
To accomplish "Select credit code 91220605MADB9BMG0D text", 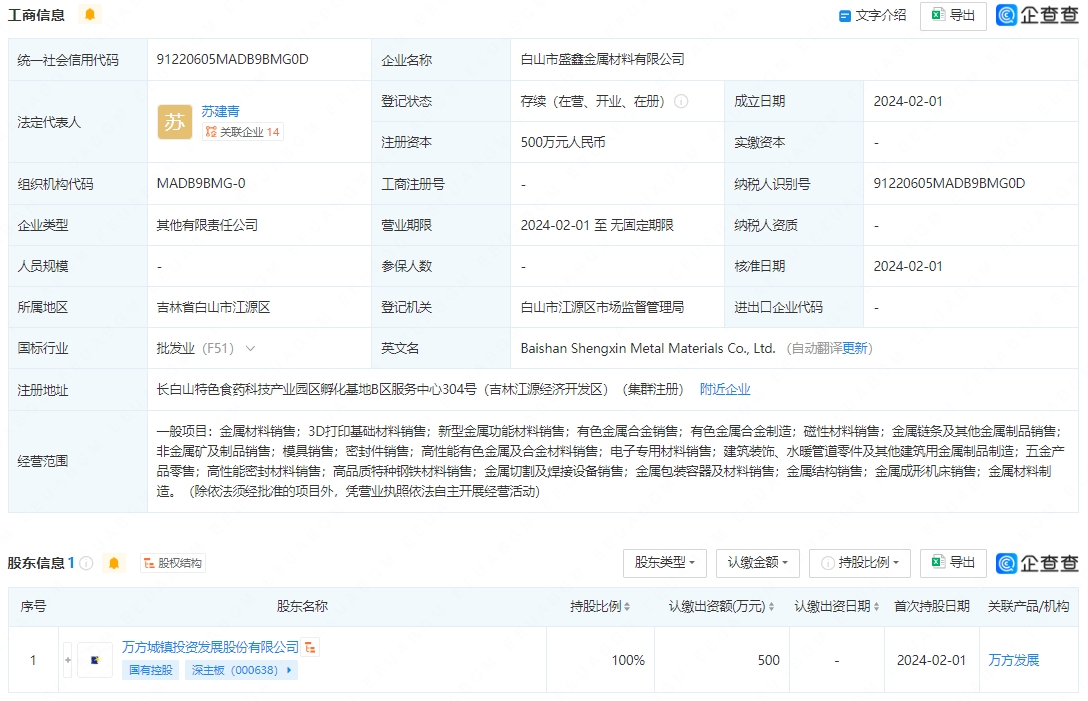I will pyautogui.click(x=232, y=60).
